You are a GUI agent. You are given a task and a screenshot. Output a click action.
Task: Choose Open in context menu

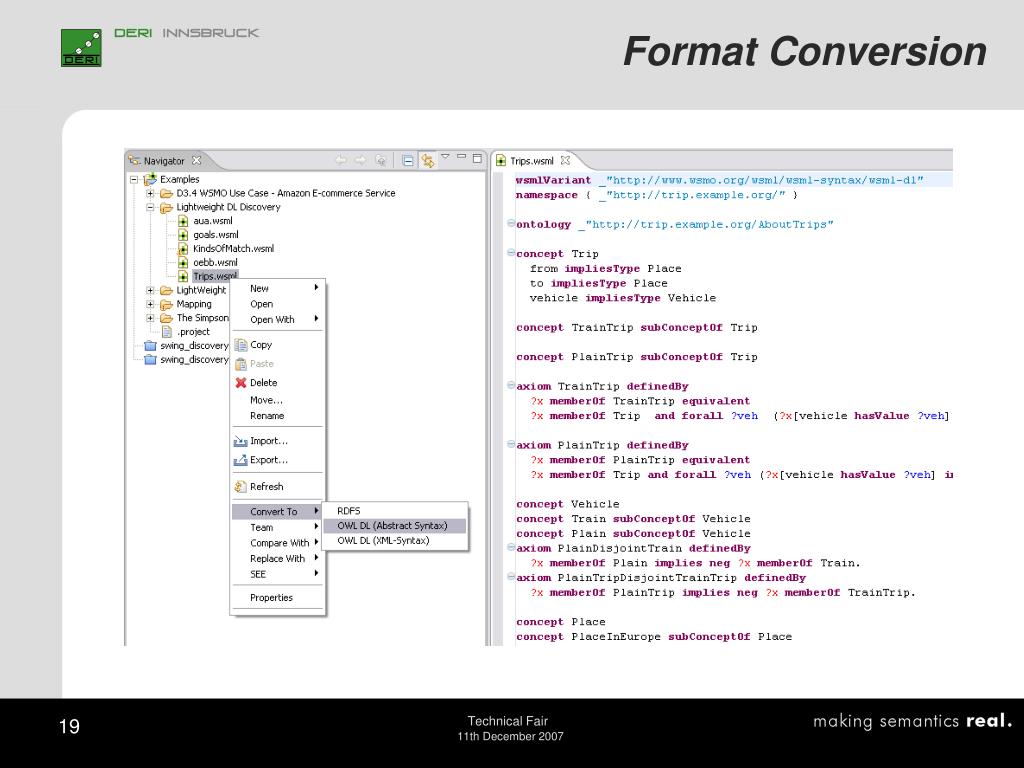point(278,304)
